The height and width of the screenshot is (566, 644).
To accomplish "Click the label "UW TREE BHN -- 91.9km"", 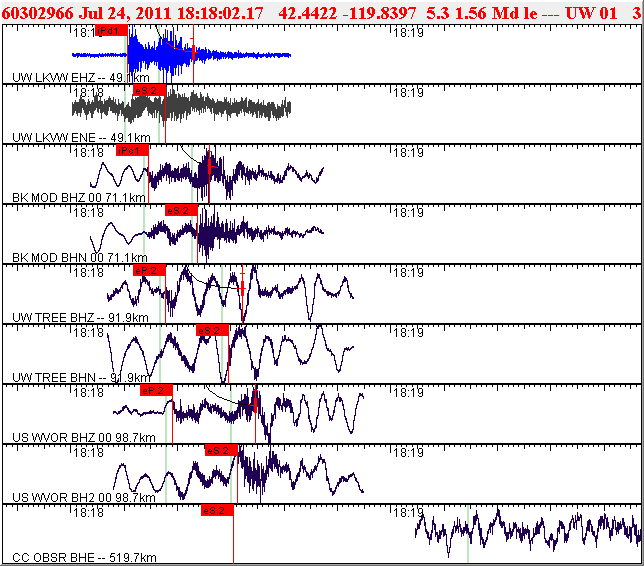I will 81,377.
